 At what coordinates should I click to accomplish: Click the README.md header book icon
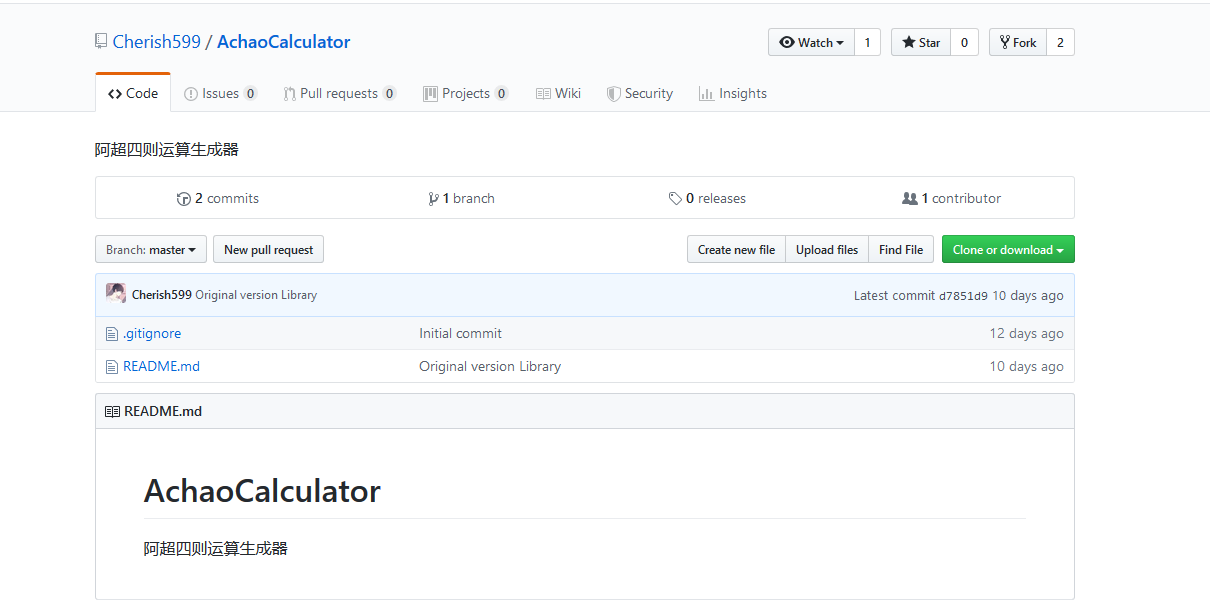tap(113, 411)
